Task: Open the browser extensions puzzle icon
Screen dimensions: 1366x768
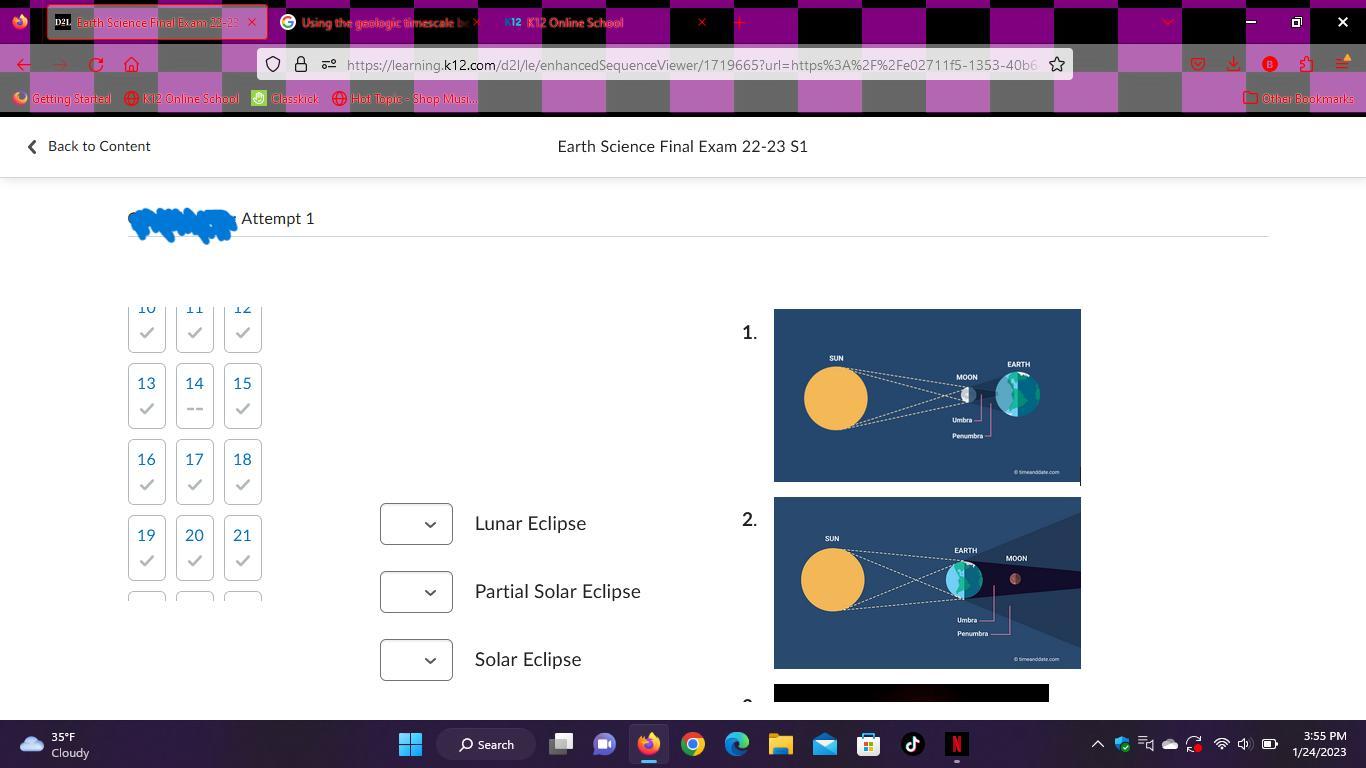Action: 1306,65
